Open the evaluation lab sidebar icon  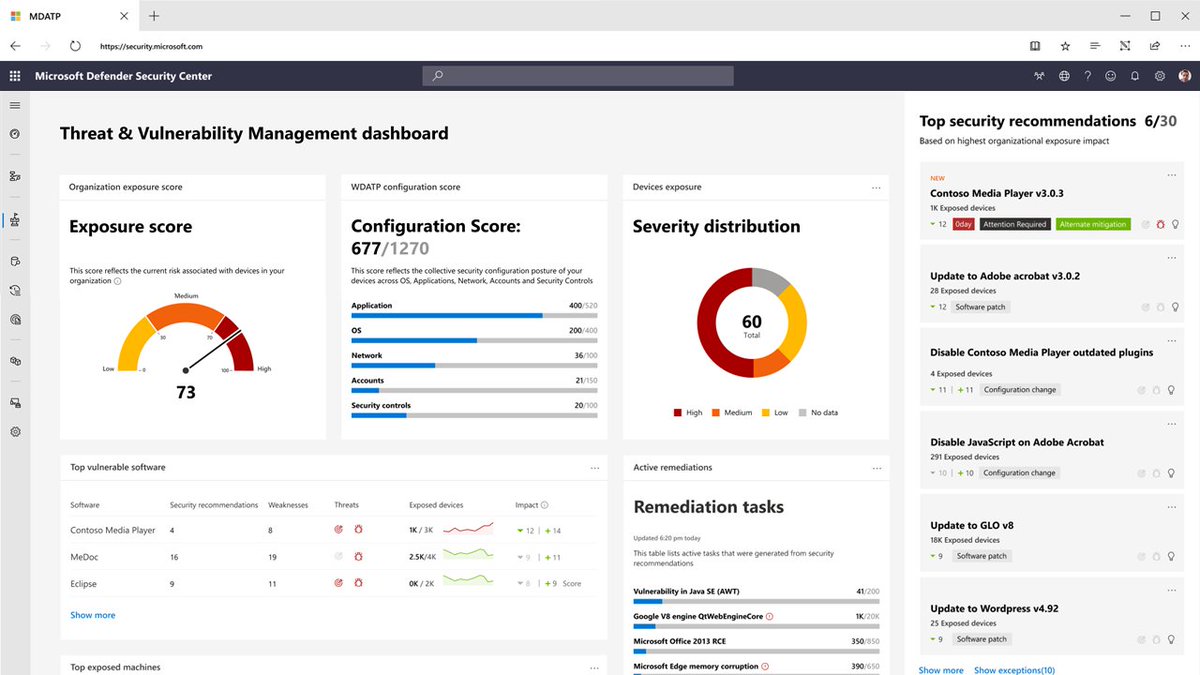[x=15, y=402]
